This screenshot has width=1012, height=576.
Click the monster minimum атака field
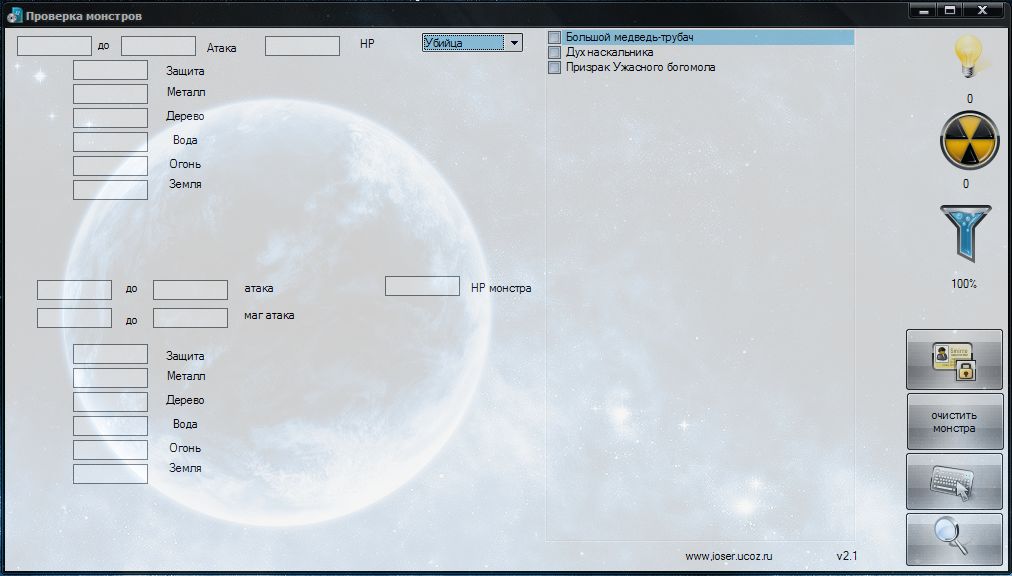tap(74, 290)
